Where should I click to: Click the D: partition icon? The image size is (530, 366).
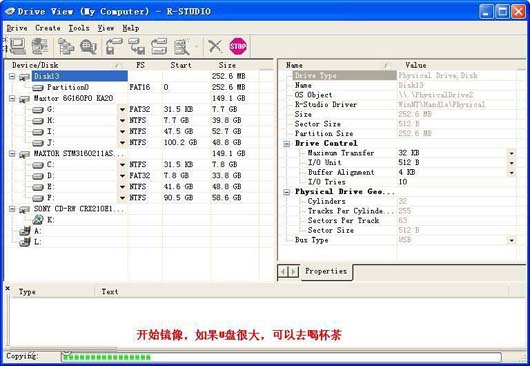[x=38, y=176]
